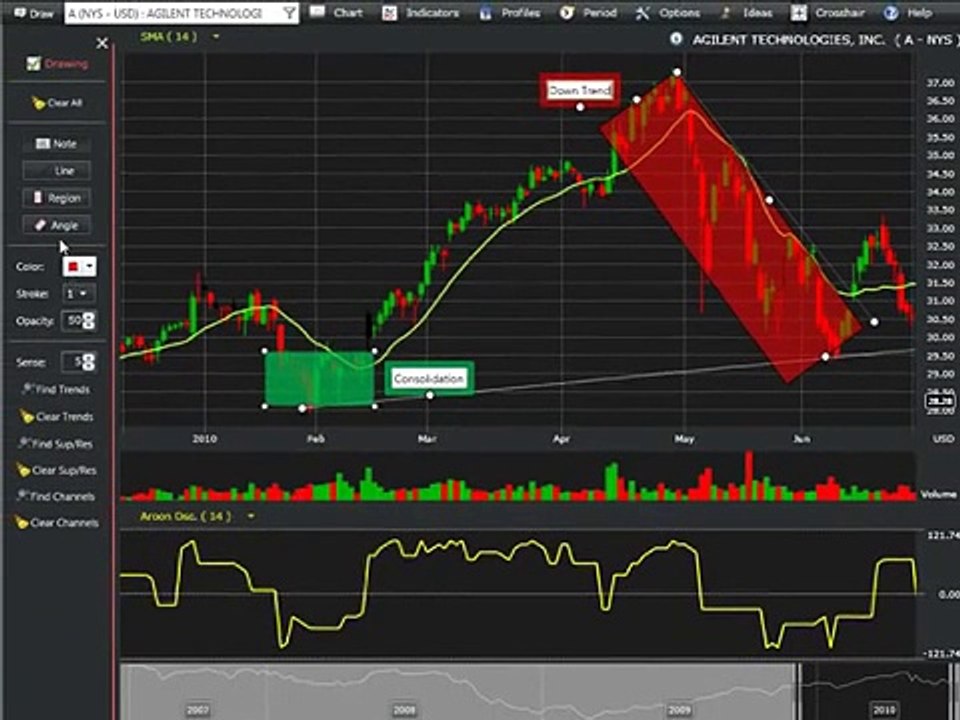960x720 pixels.
Task: Click the Sense value stepper
Action: click(89, 362)
